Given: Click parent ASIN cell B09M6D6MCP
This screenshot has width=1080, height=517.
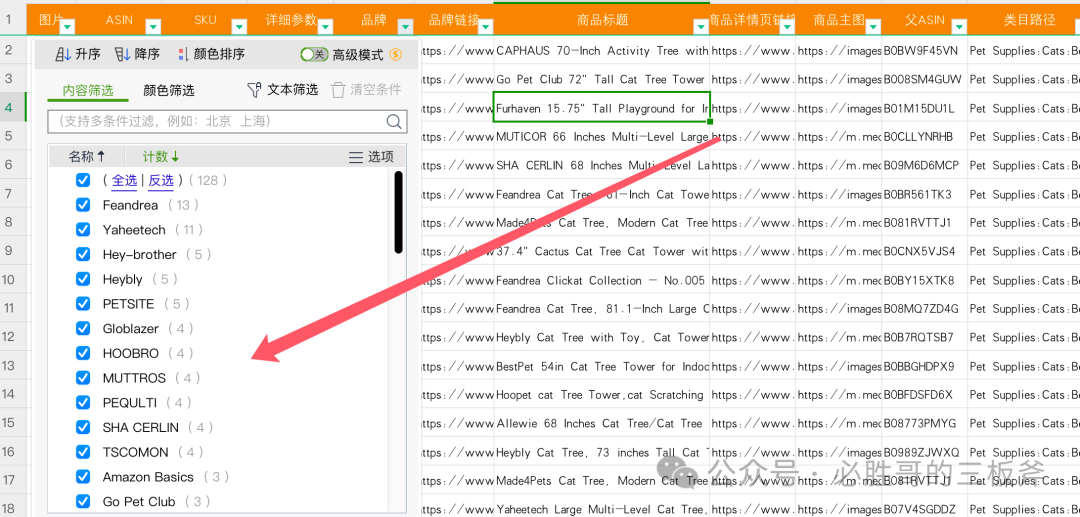Looking at the screenshot, I should 924,165.
